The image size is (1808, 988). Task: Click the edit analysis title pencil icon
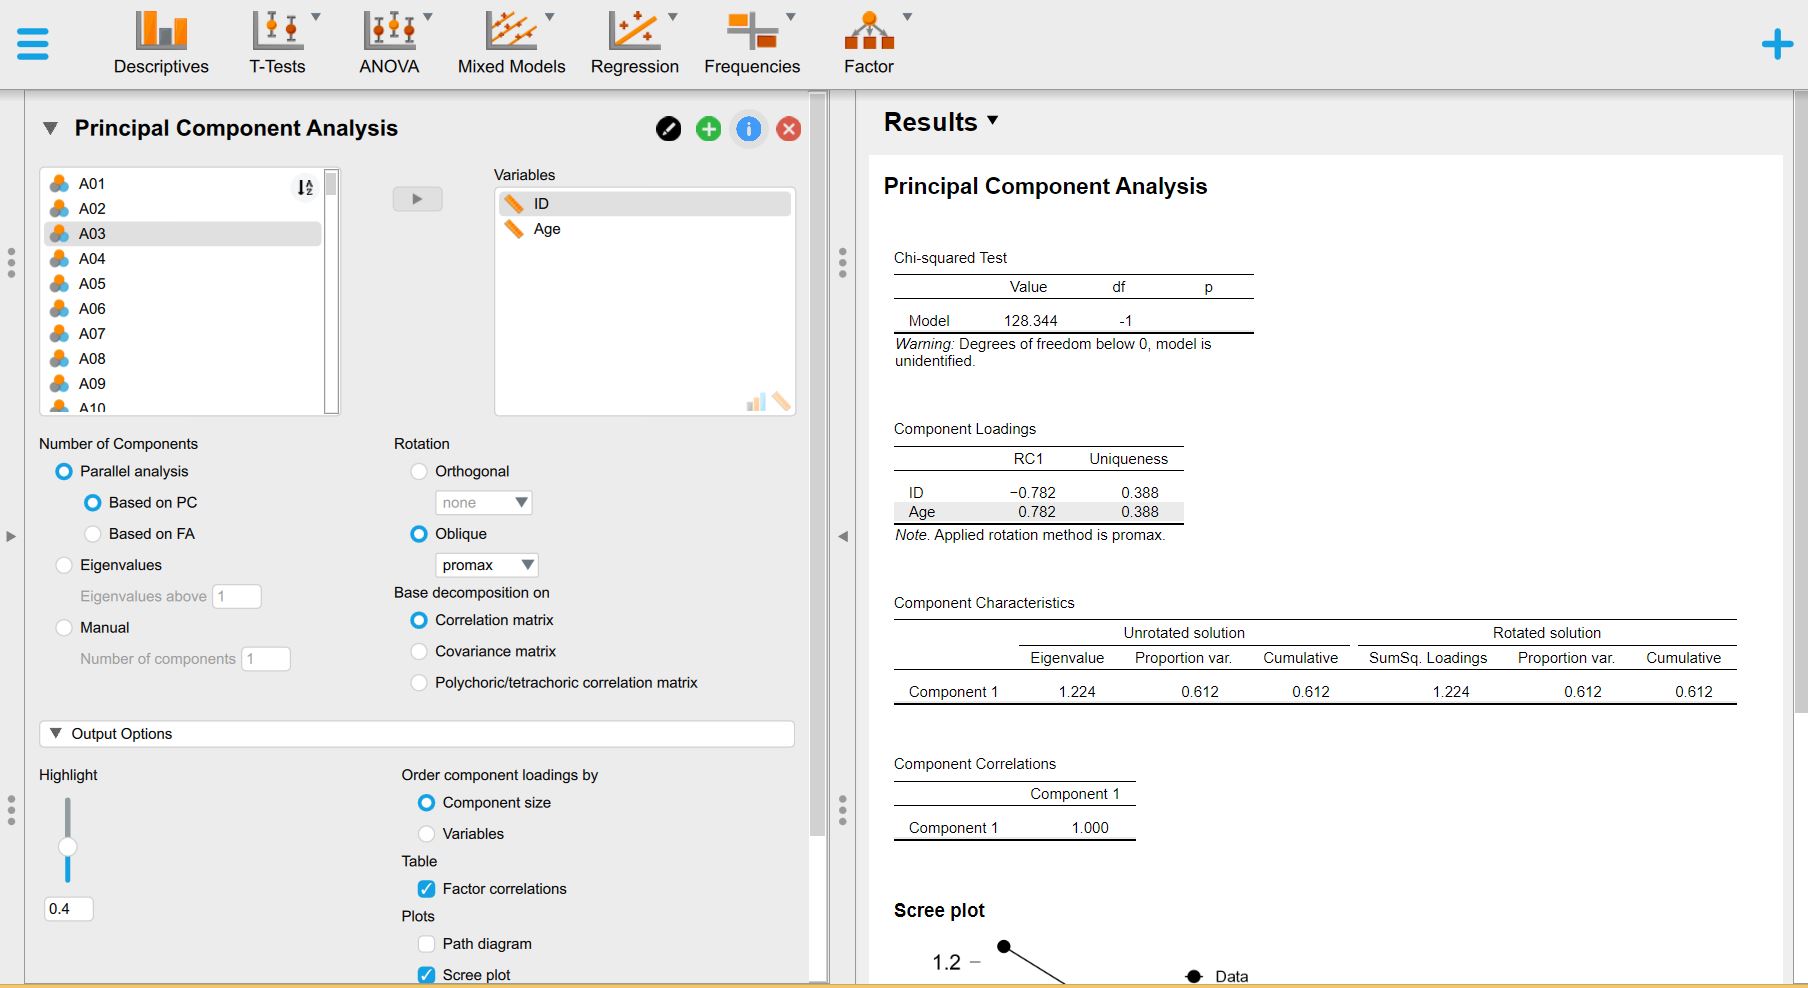pos(668,129)
